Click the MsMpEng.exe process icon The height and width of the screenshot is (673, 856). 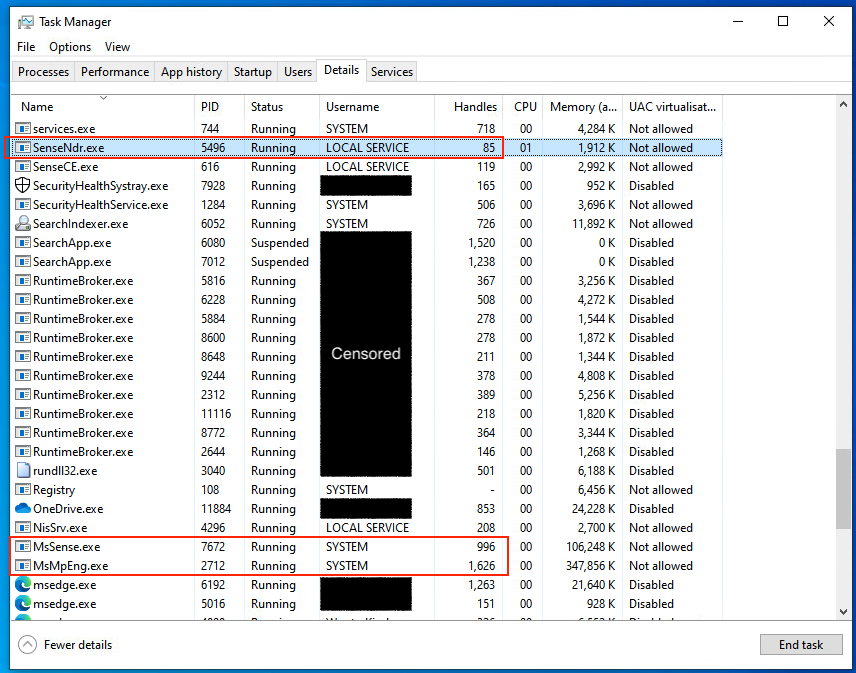click(23, 565)
